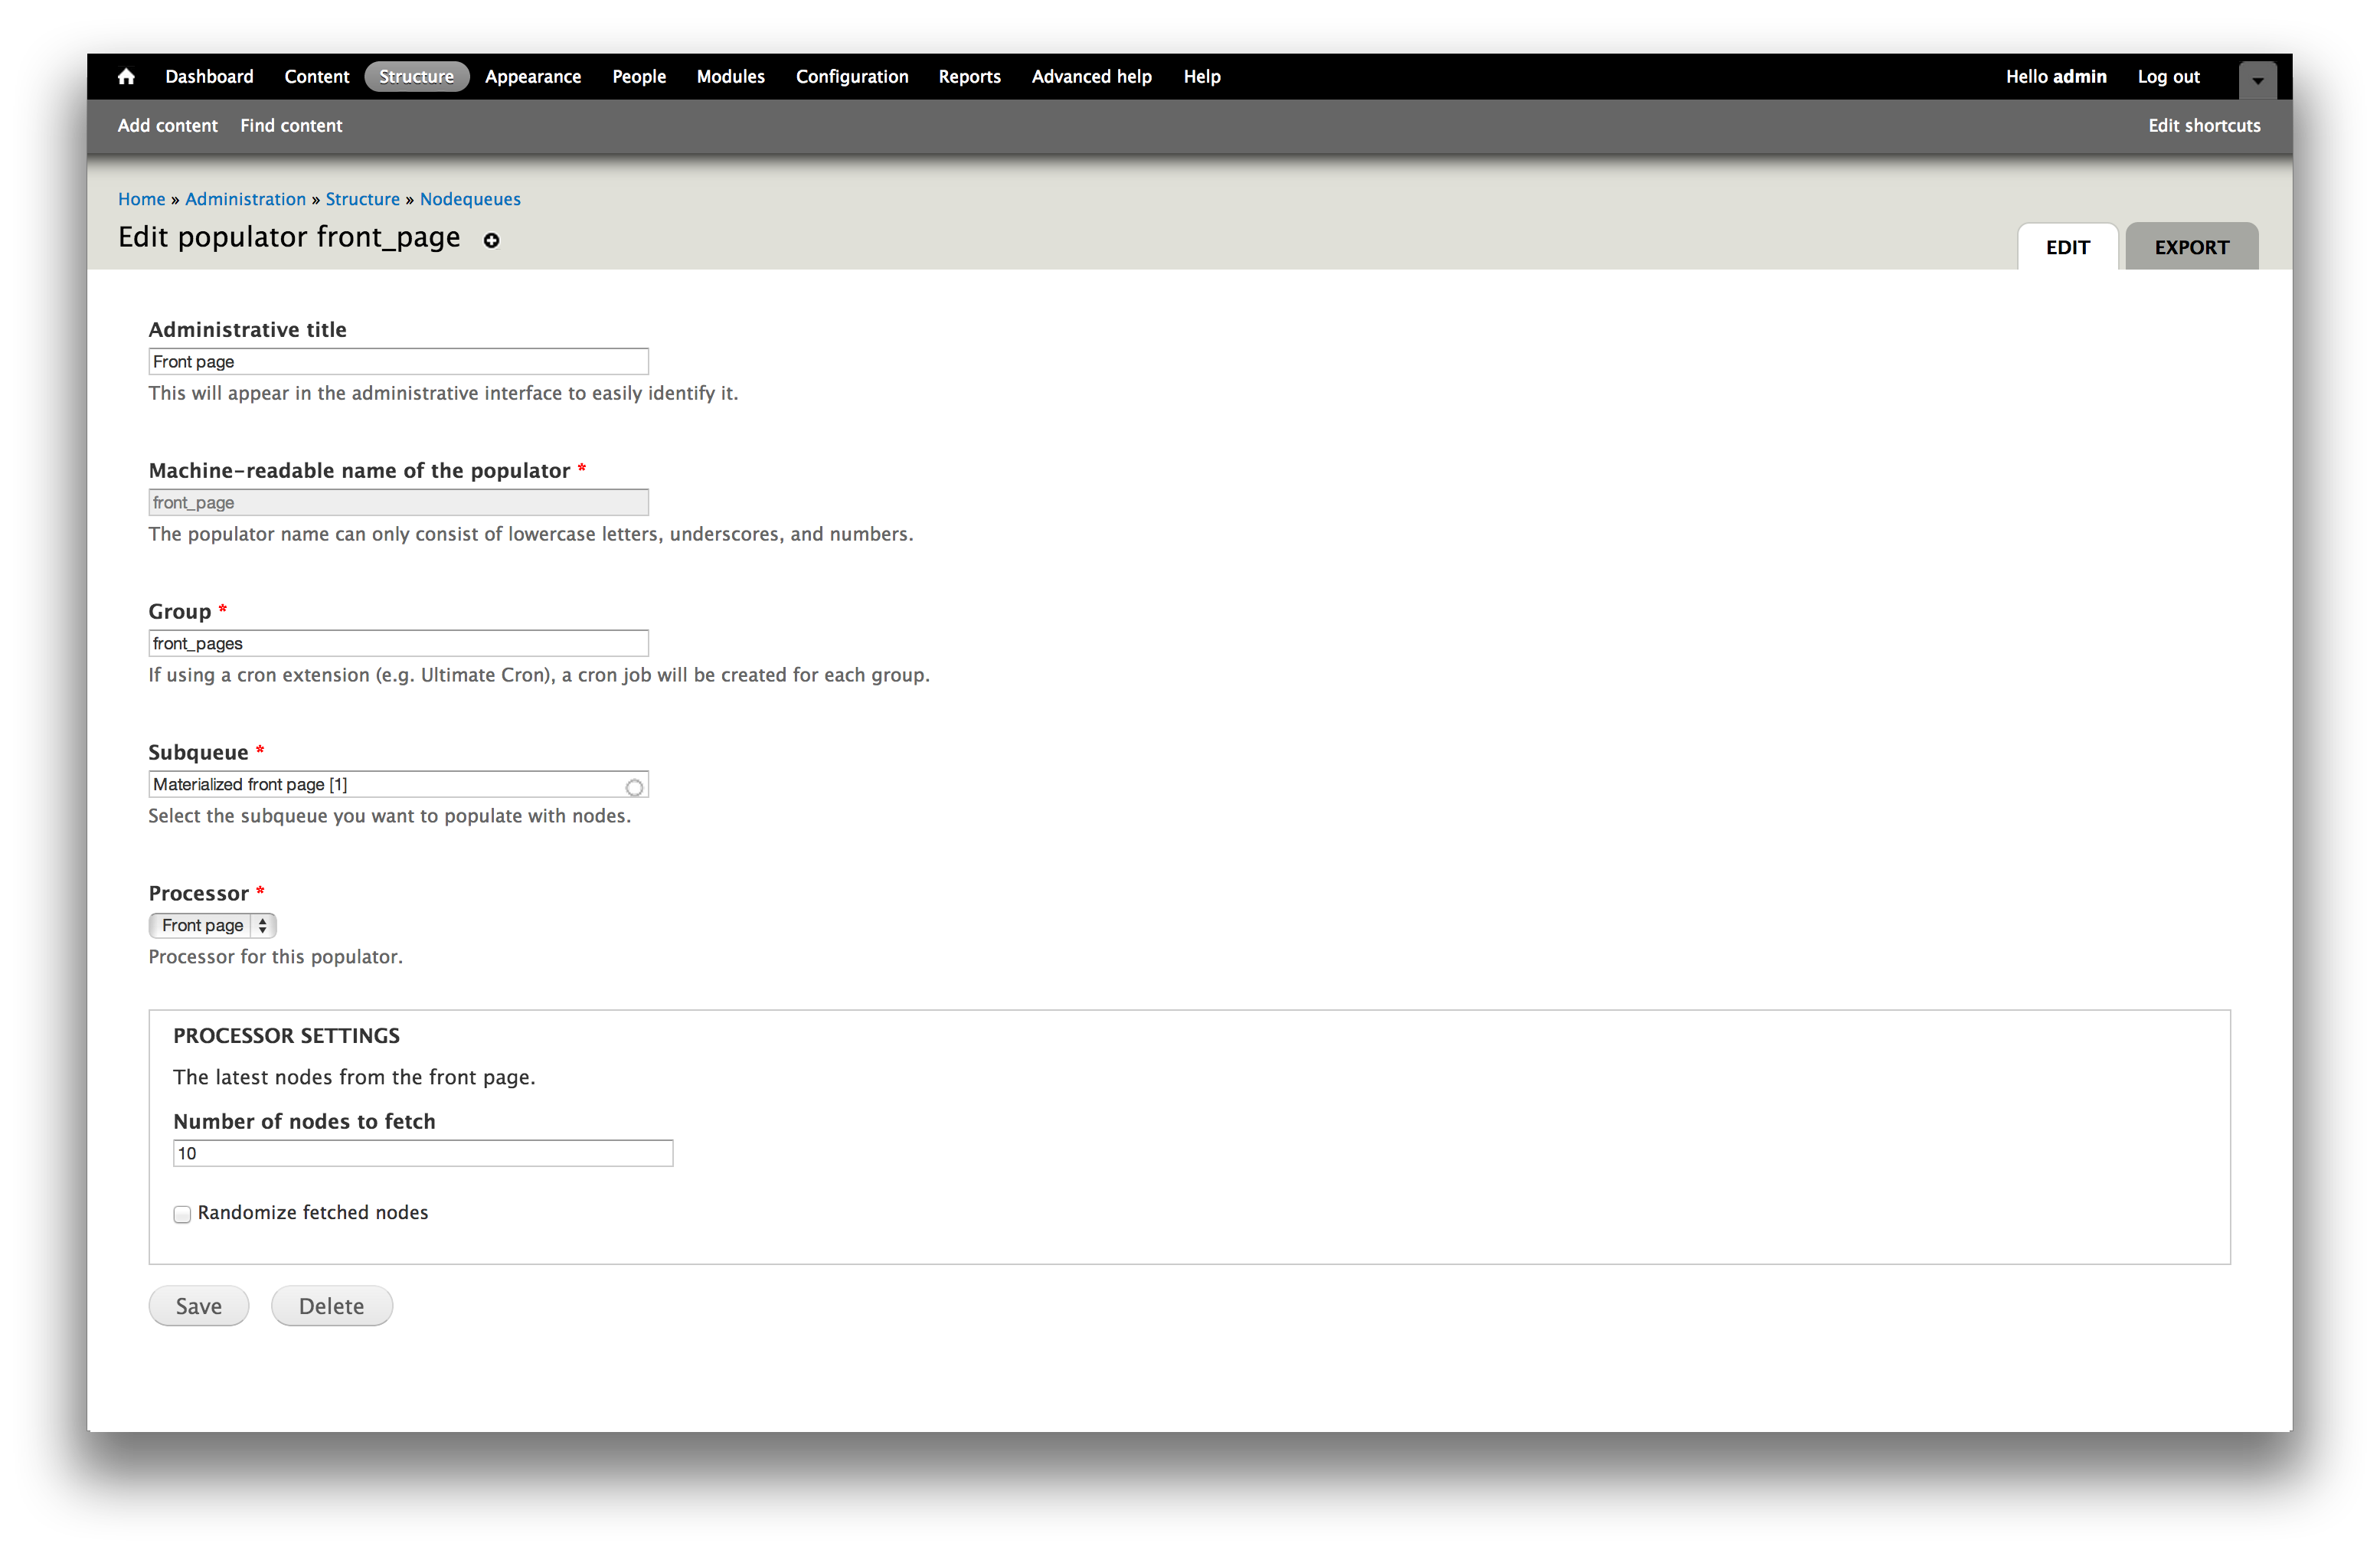Click the autocomplete circle in Subqueue field
Image resolution: width=2380 pixels, height=1553 pixels.
coord(634,788)
